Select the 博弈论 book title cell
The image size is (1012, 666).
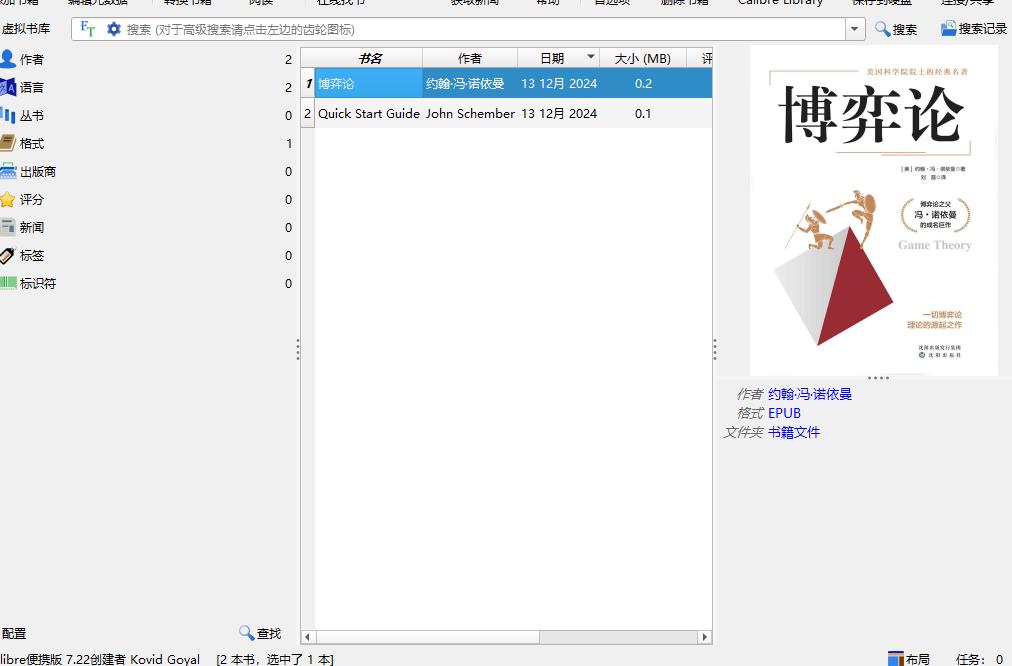pyautogui.click(x=369, y=83)
